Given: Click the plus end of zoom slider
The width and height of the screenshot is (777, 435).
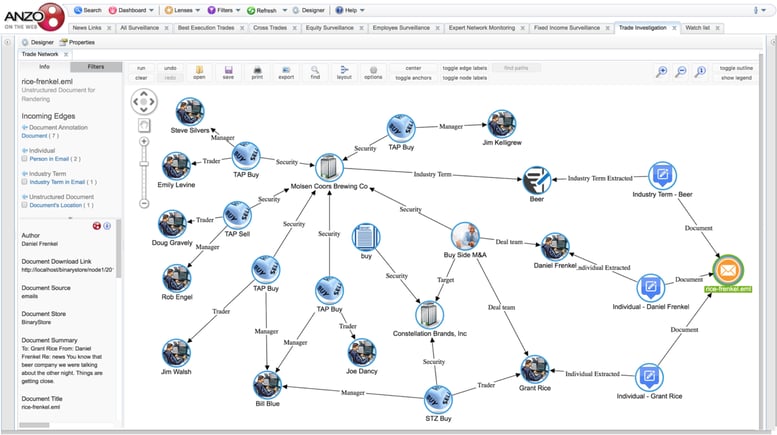Looking at the screenshot, I should (144, 142).
